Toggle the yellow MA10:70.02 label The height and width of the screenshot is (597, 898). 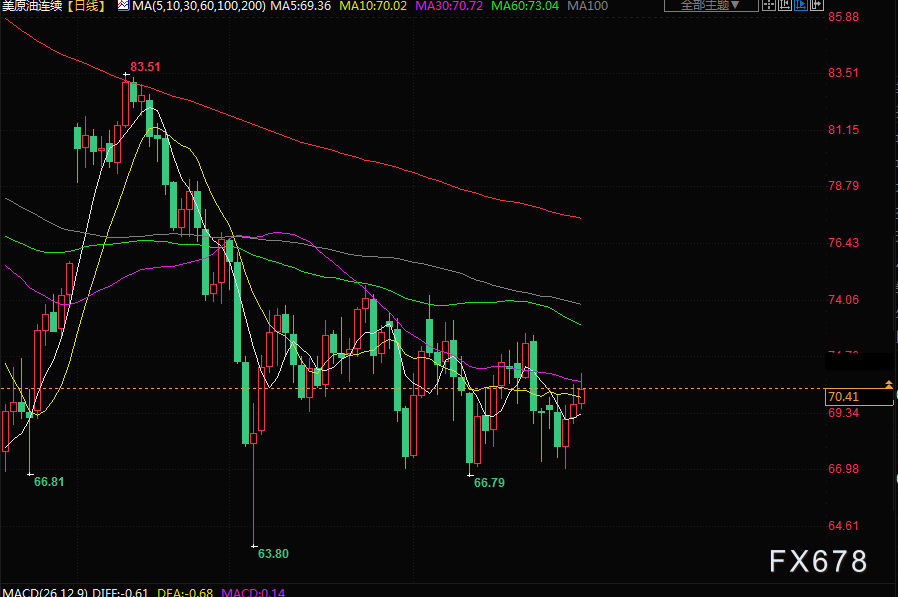(373, 6)
